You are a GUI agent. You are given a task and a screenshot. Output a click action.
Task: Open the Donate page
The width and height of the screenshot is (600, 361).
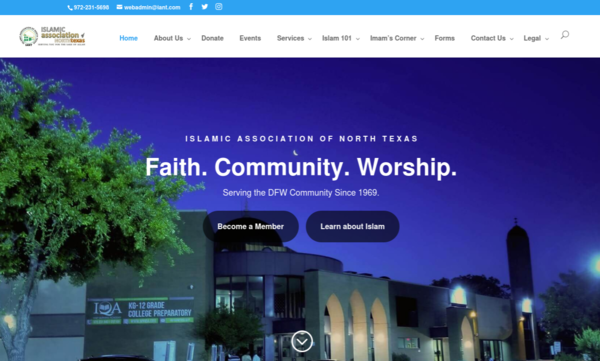click(212, 38)
